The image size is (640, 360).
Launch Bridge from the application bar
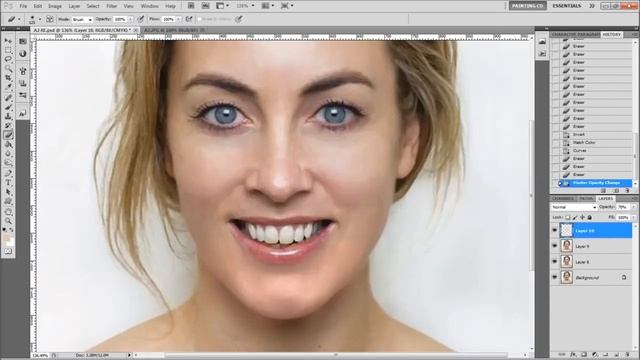[x=191, y=6]
